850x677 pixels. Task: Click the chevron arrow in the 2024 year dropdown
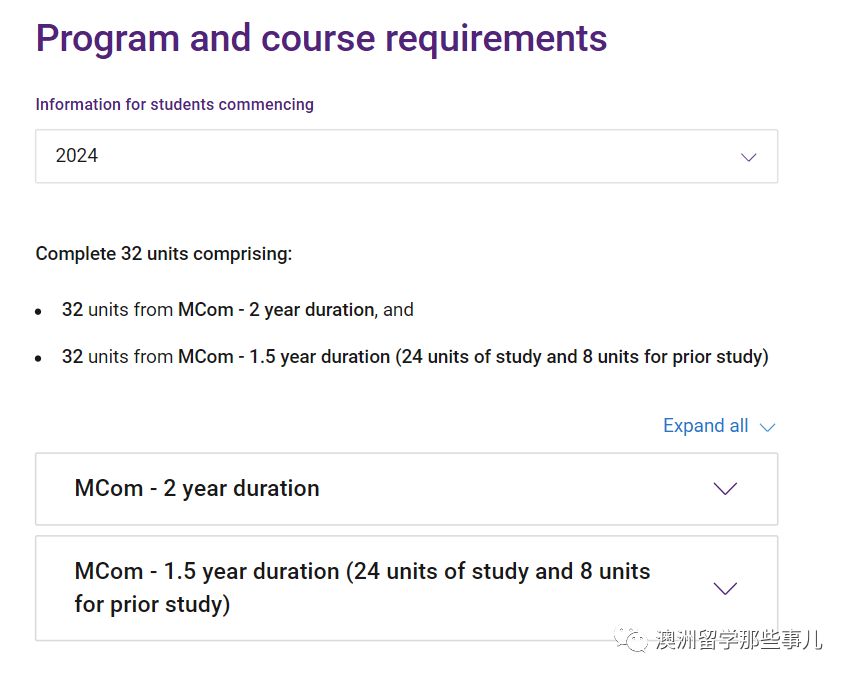[x=748, y=157]
